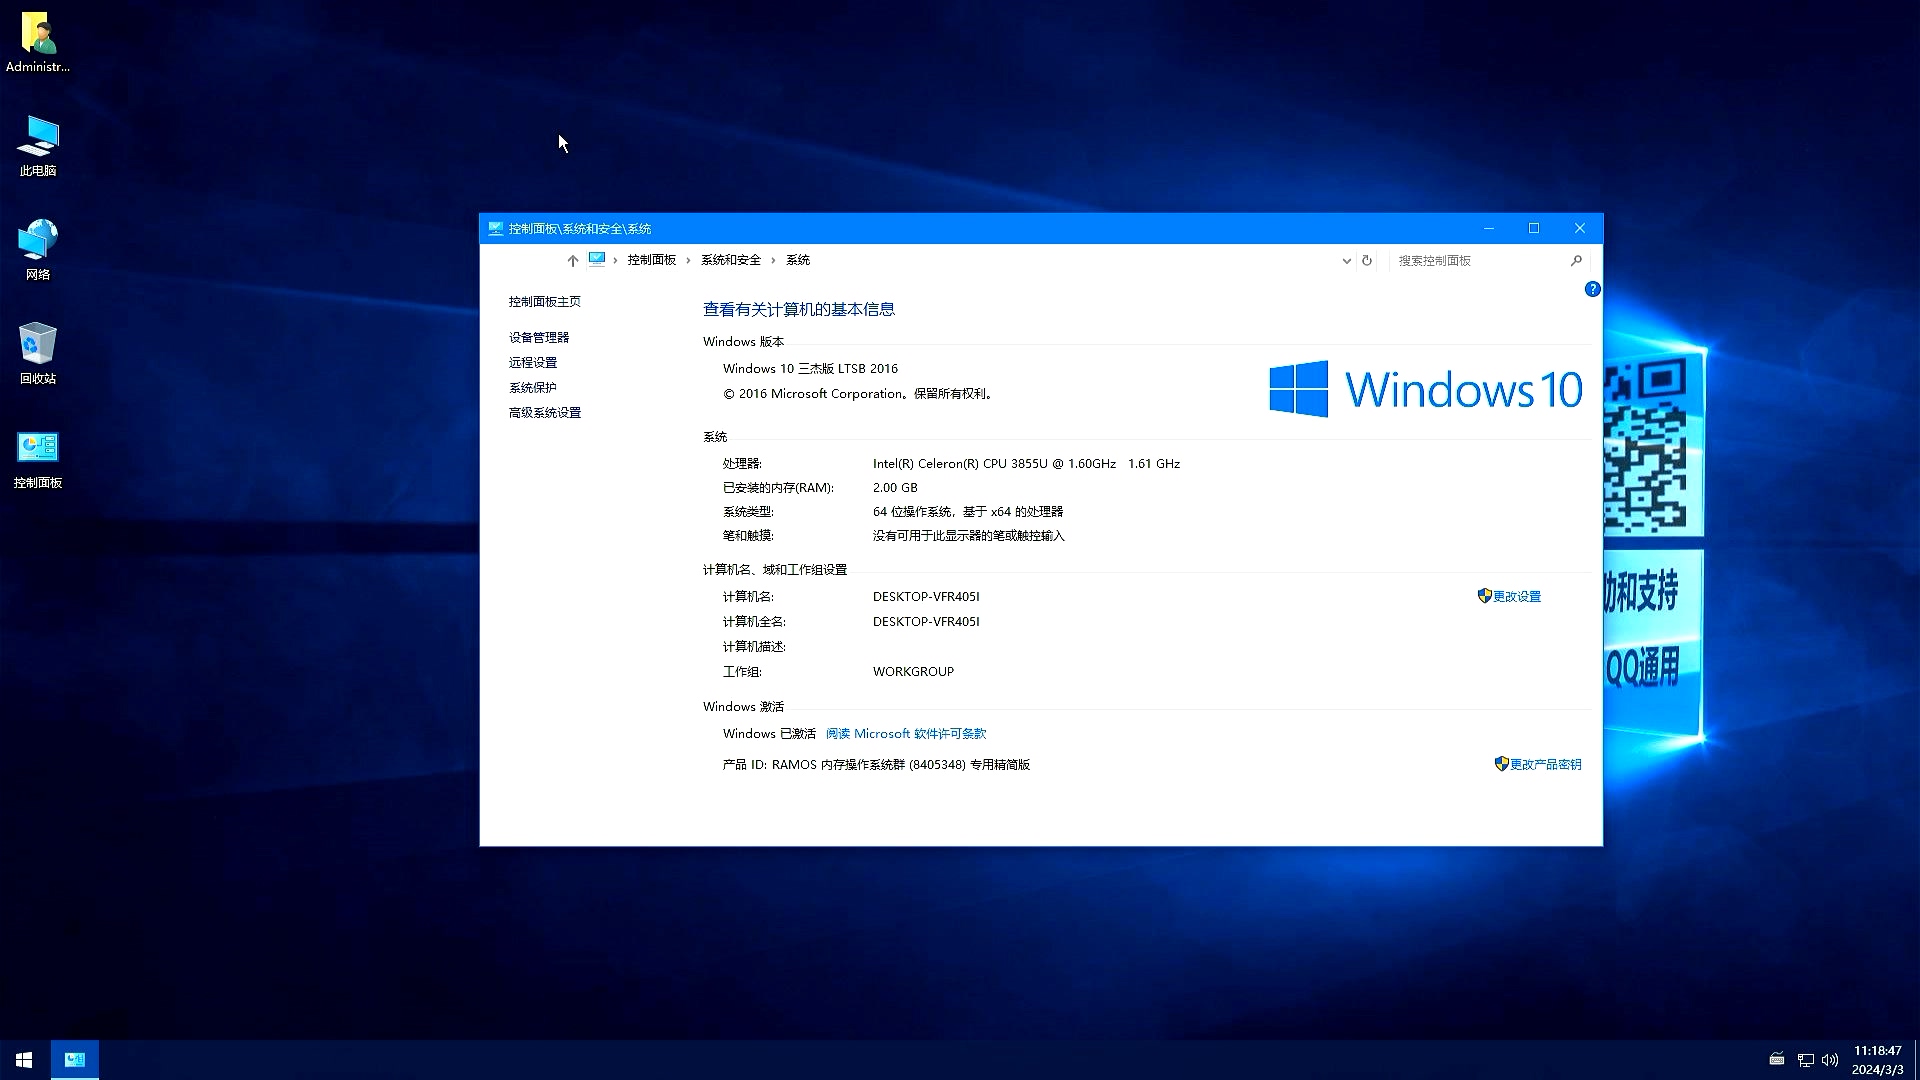Click the processor value Intel Celeron text
The width and height of the screenshot is (1920, 1080).
(x=1026, y=463)
